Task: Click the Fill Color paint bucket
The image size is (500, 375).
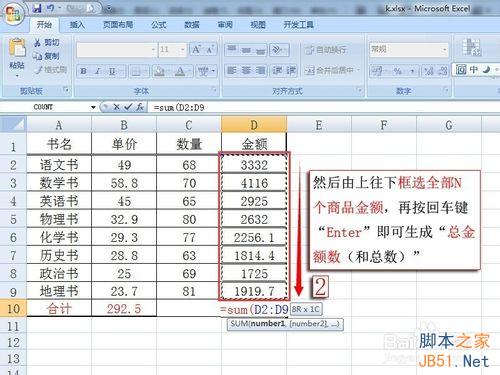Action: tap(160, 71)
